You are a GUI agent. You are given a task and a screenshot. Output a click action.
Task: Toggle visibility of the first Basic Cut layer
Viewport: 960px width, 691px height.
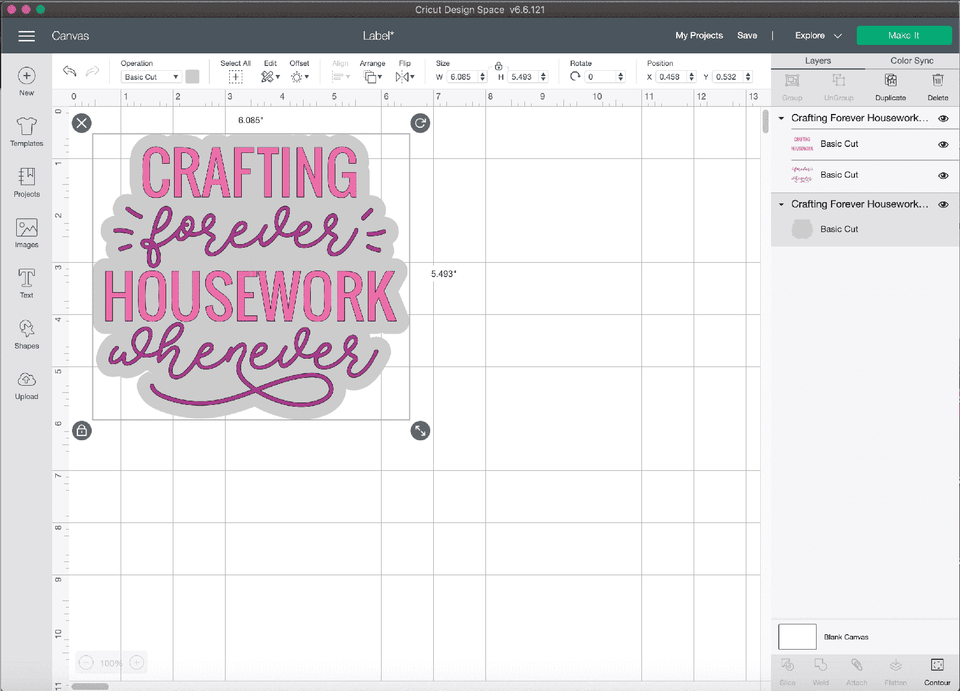tap(941, 144)
